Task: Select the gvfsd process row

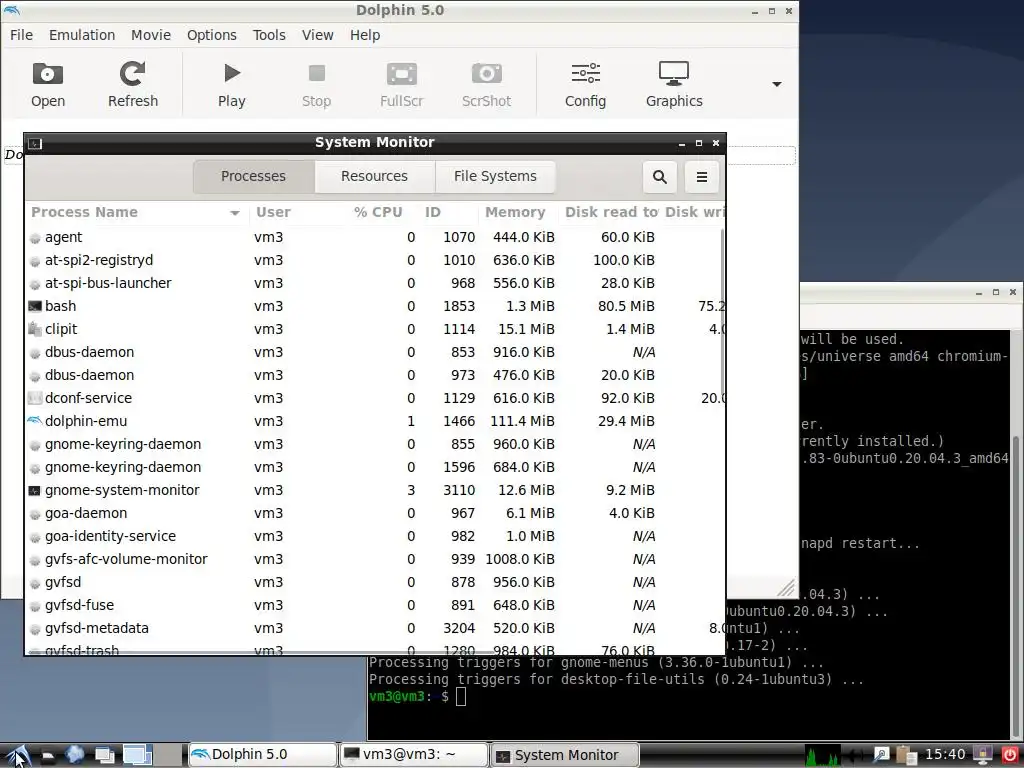Action: pos(374,582)
